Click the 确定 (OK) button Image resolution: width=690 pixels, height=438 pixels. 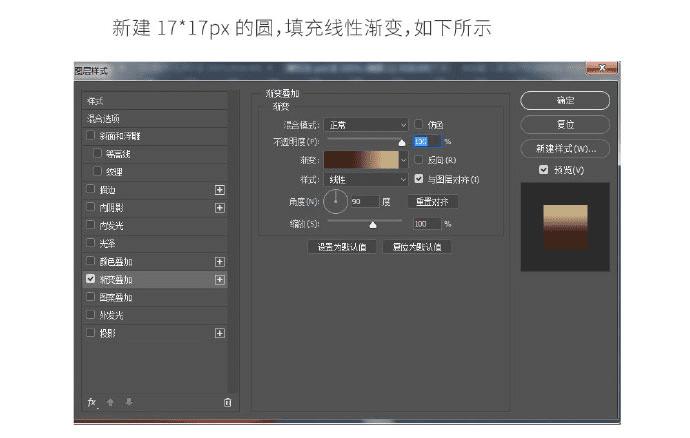[565, 100]
